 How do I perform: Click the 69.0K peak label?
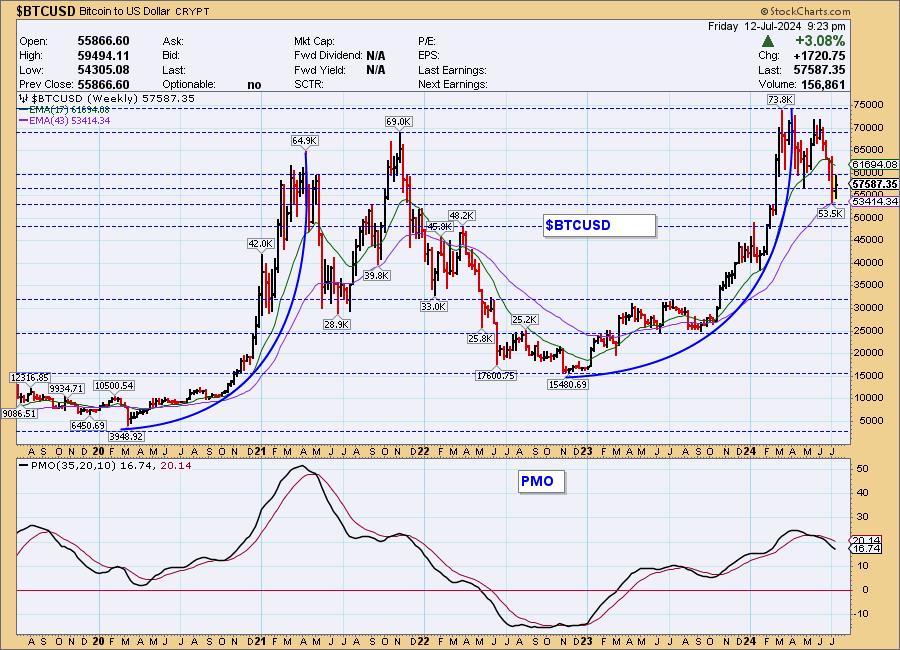(398, 122)
